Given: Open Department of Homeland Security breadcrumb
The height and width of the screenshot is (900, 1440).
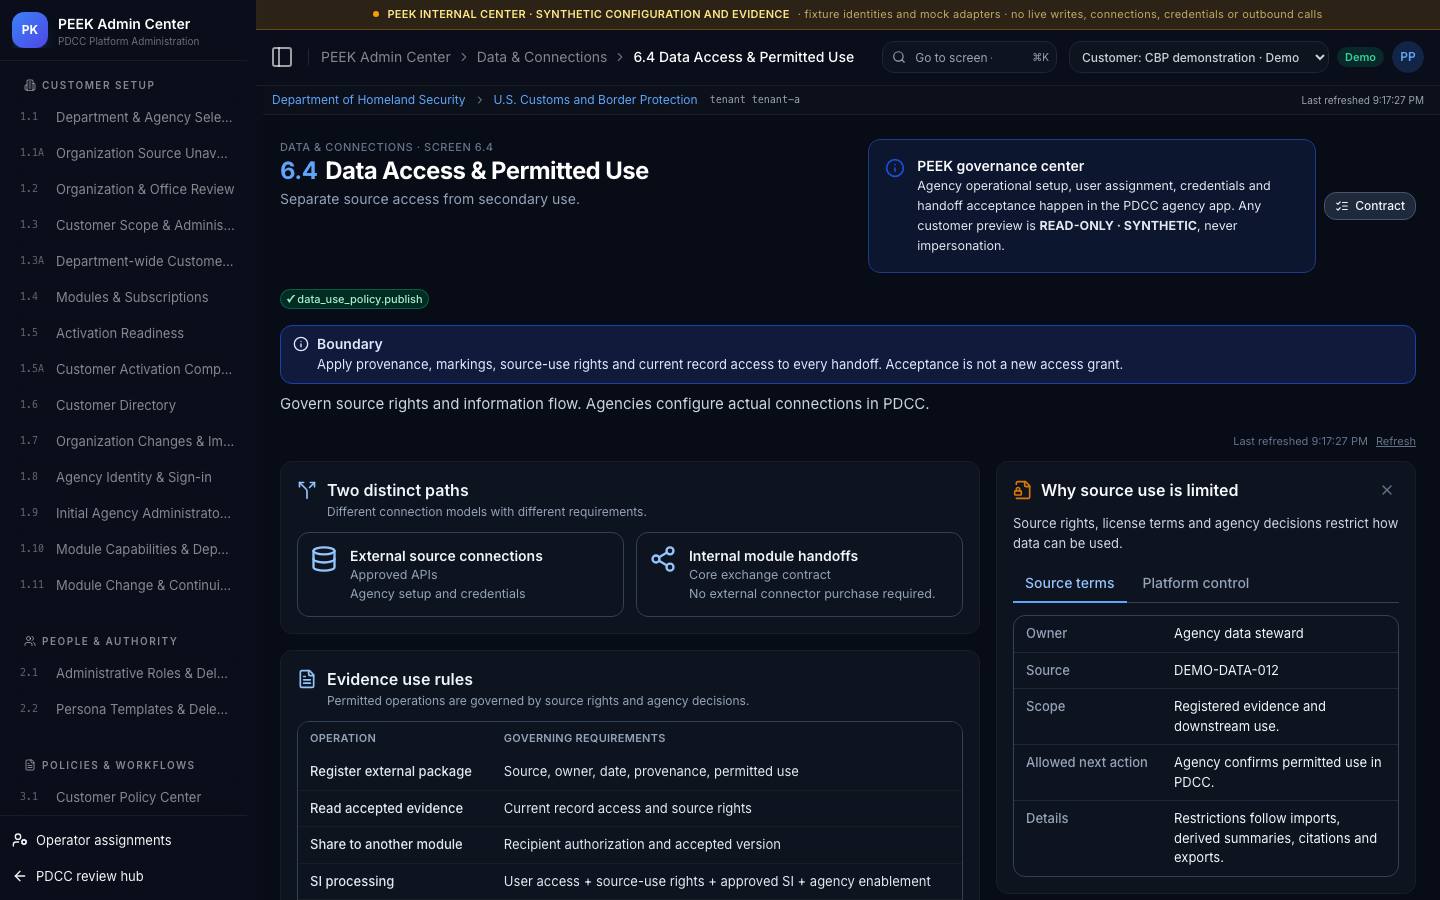Looking at the screenshot, I should [368, 100].
